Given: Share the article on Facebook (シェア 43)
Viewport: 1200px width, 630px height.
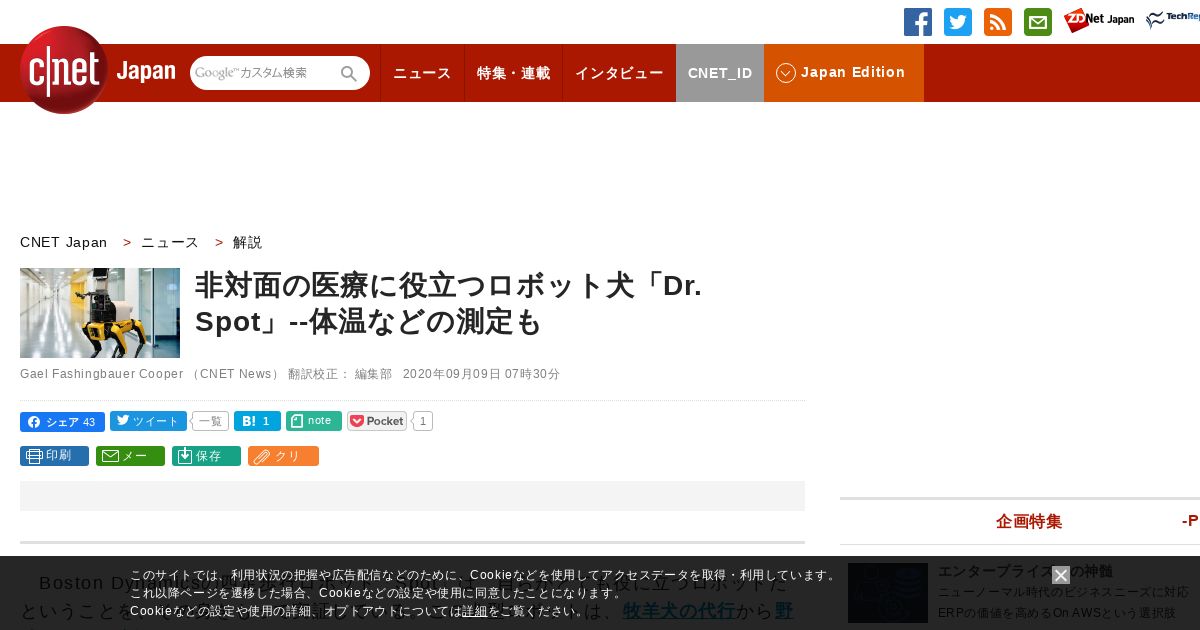Looking at the screenshot, I should click(62, 422).
